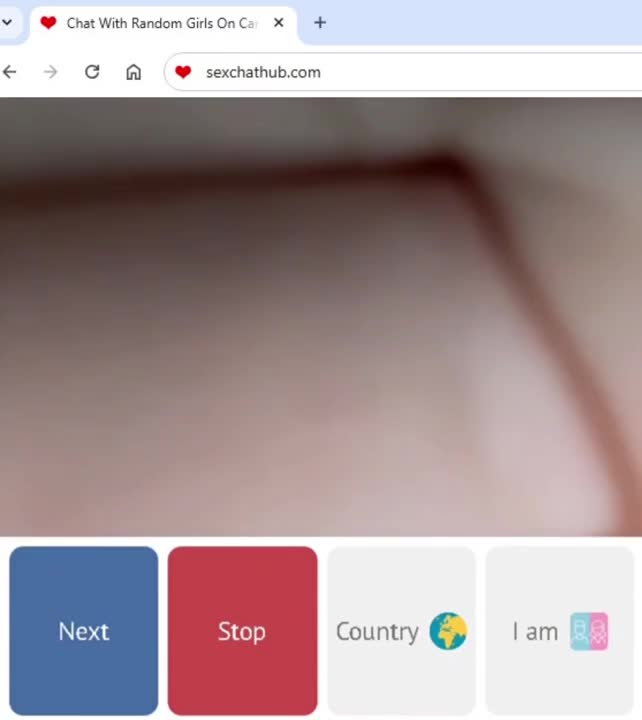Go to the browser home page
Viewport: 642px width, 720px height.
134,72
